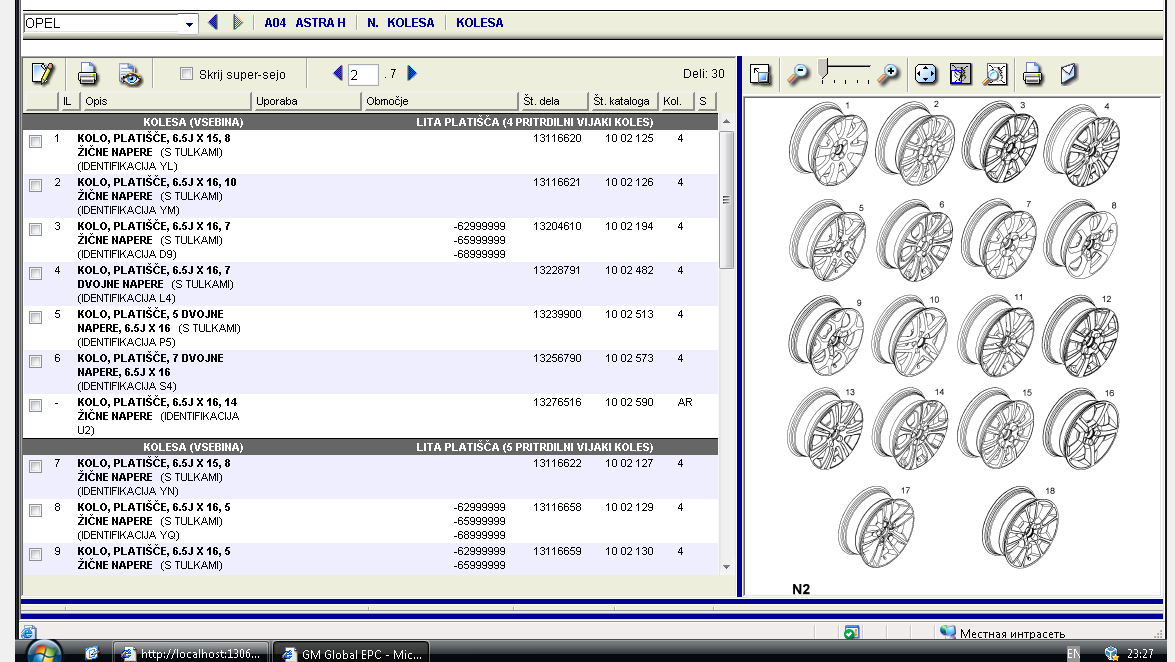Tick checkbox for part 3 identifikacija D9
1175x662 pixels.
click(35, 229)
